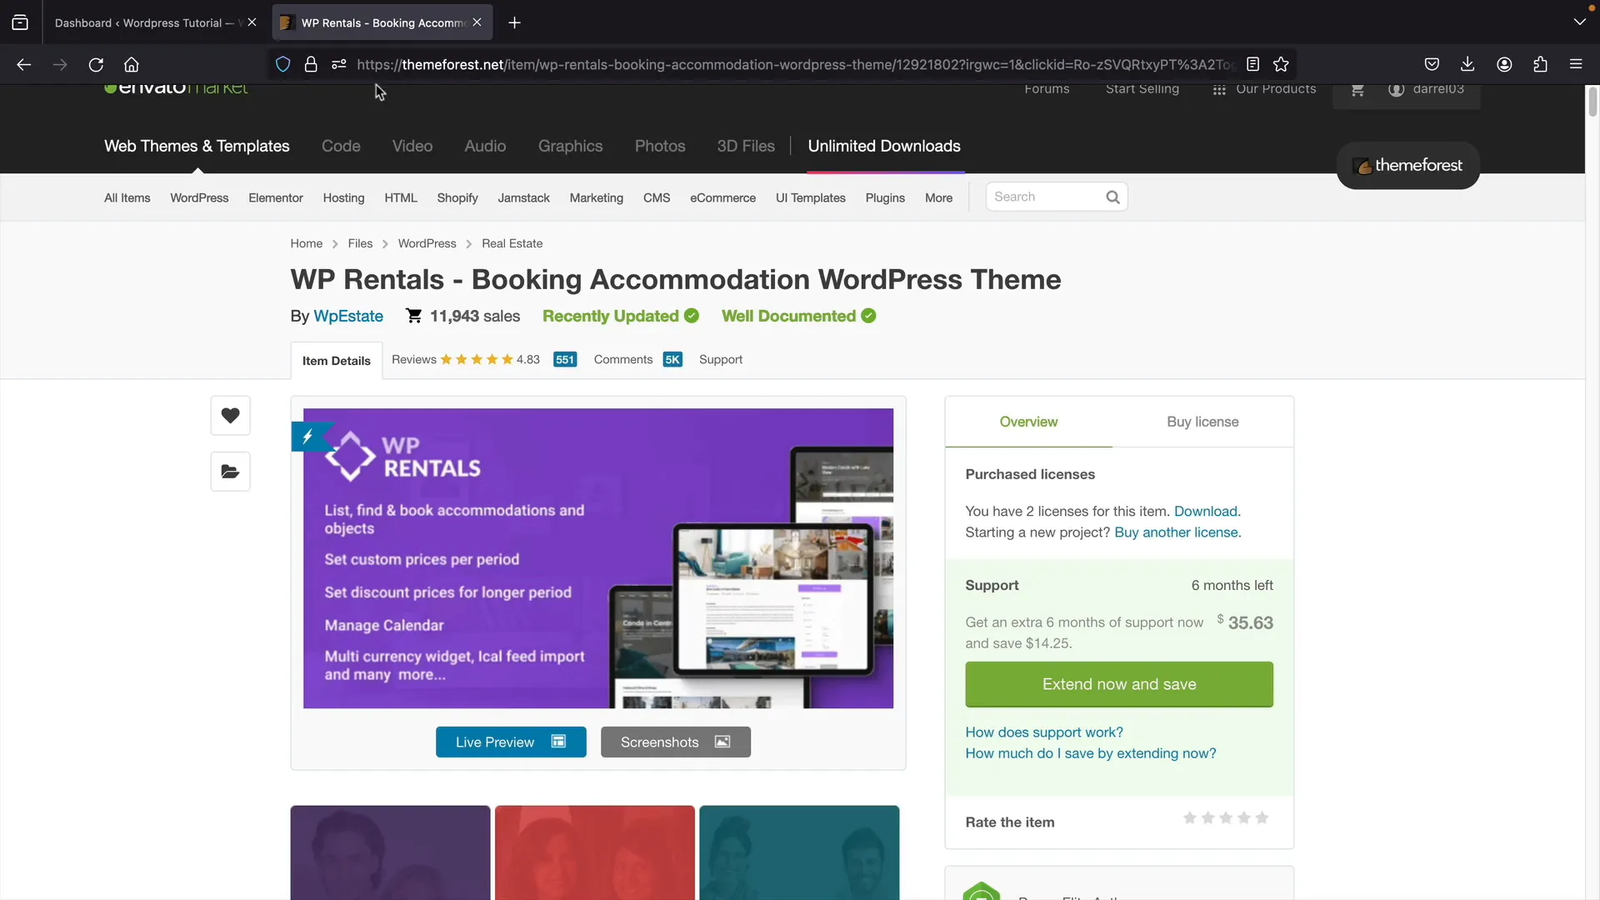Screen dimensions: 1600x900
Task: Click the browser forward arrow
Action: pyautogui.click(x=60, y=64)
